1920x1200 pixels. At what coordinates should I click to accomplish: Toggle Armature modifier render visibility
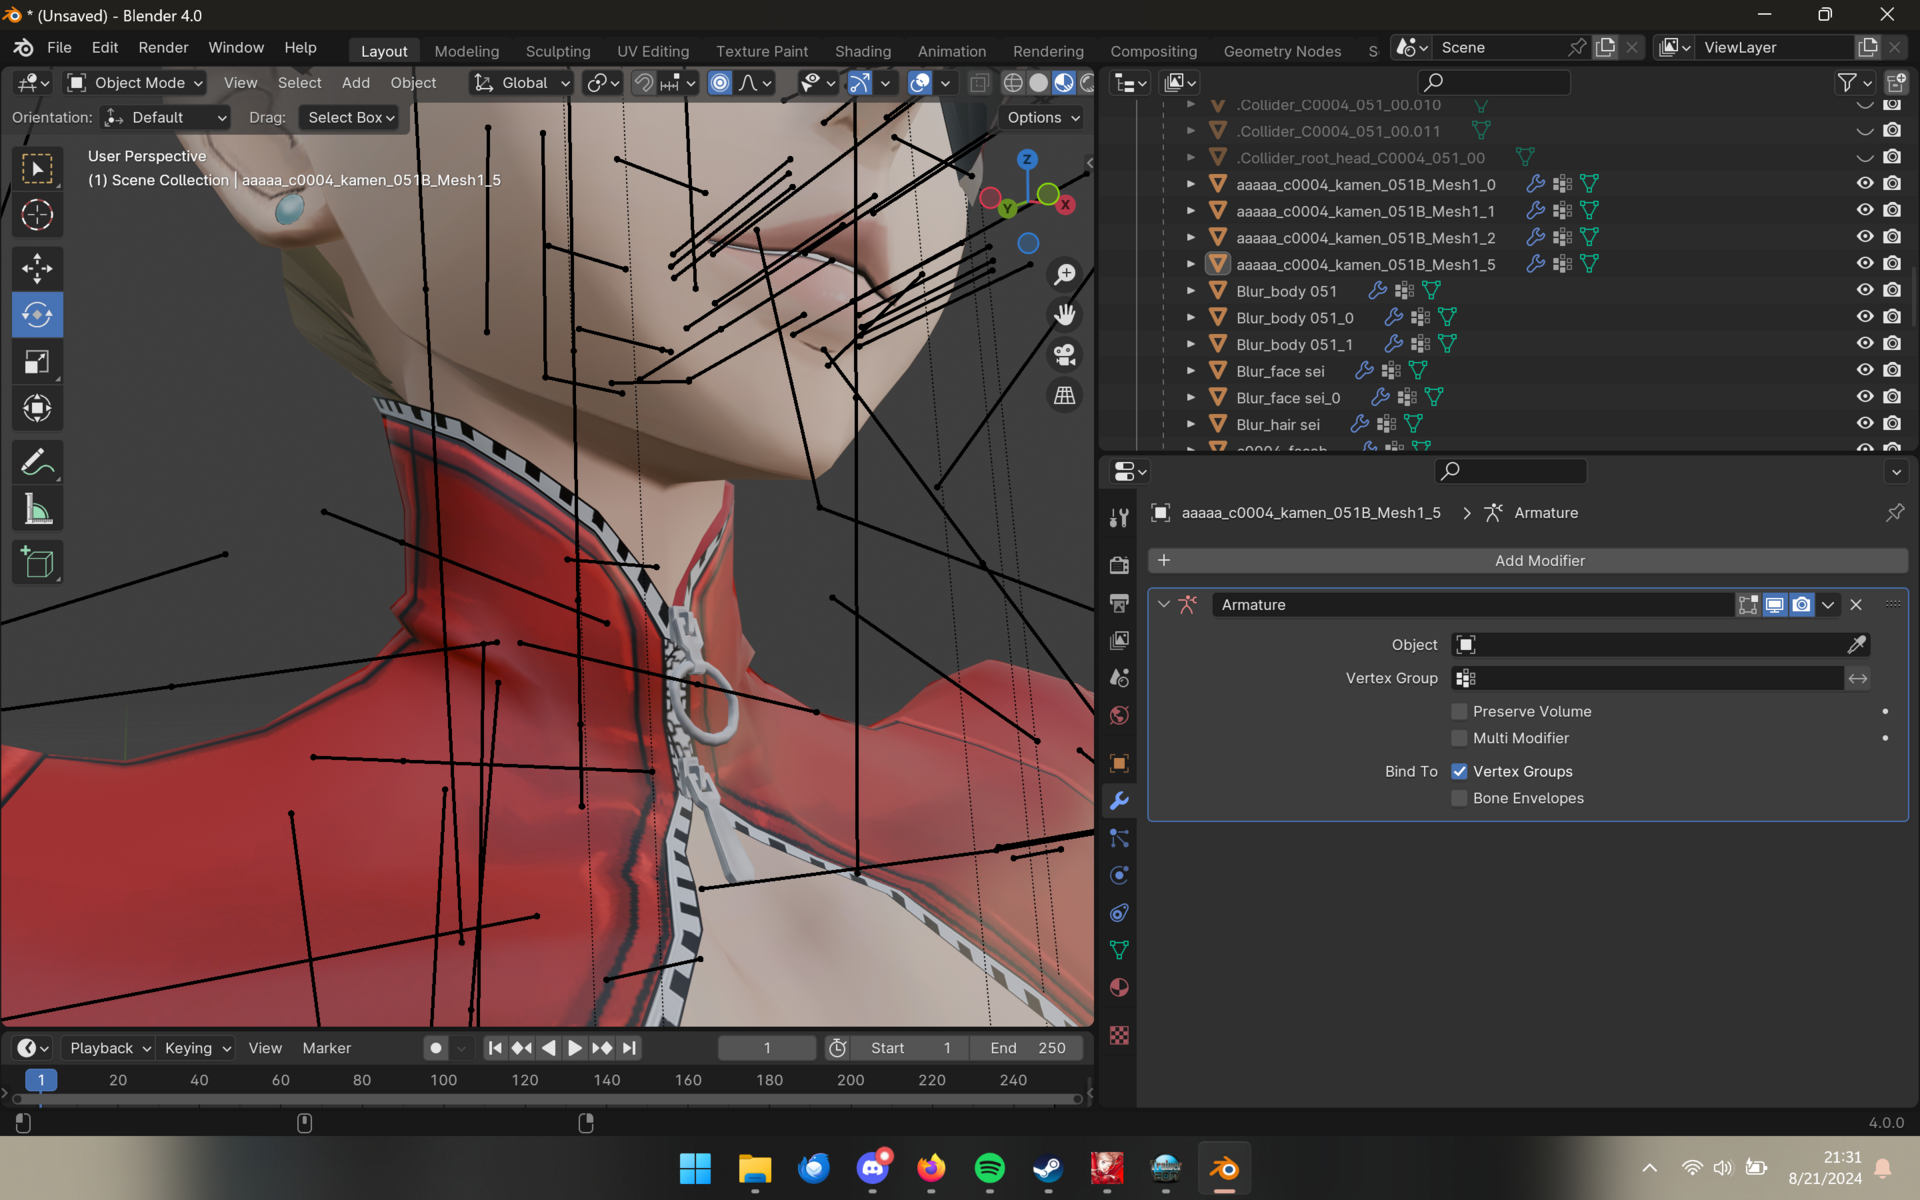point(1801,605)
